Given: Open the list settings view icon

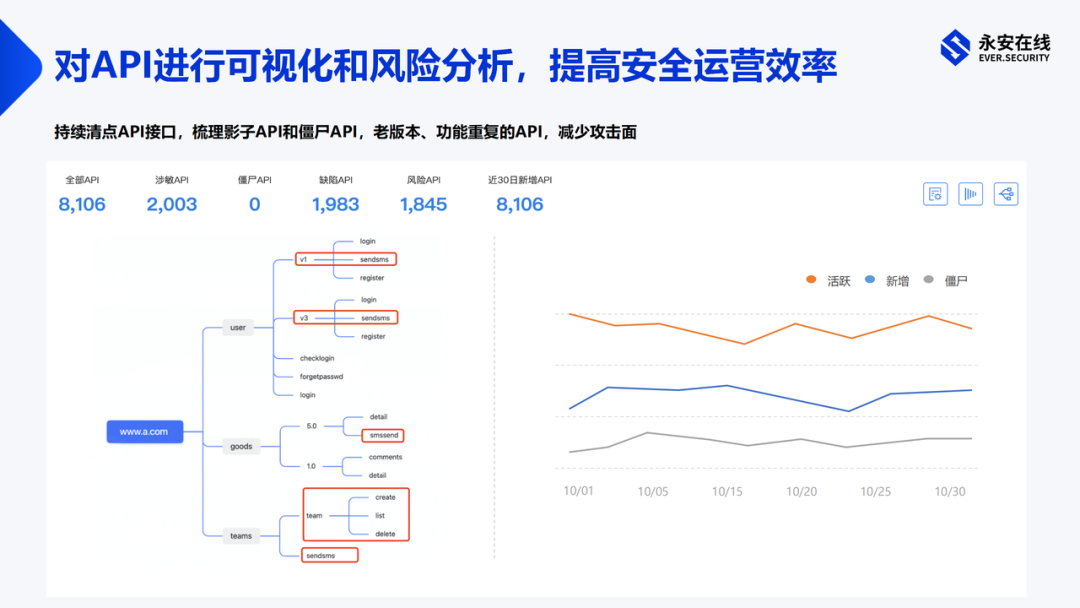Looking at the screenshot, I should (935, 194).
